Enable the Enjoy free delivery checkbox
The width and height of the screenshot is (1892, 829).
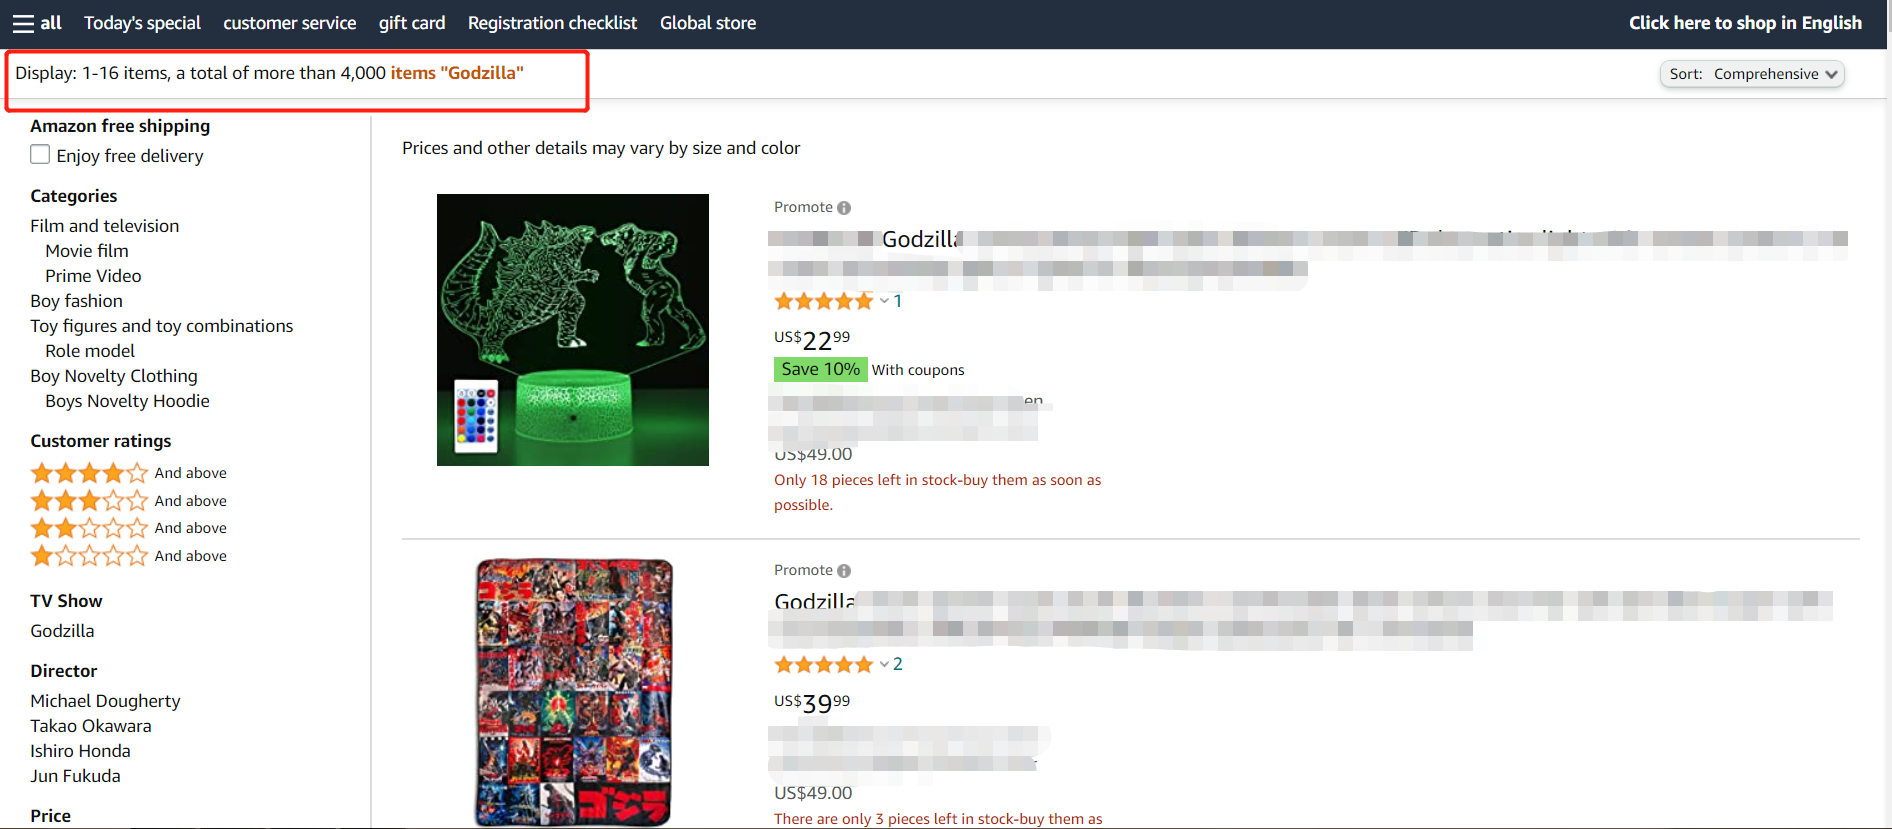tap(40, 154)
